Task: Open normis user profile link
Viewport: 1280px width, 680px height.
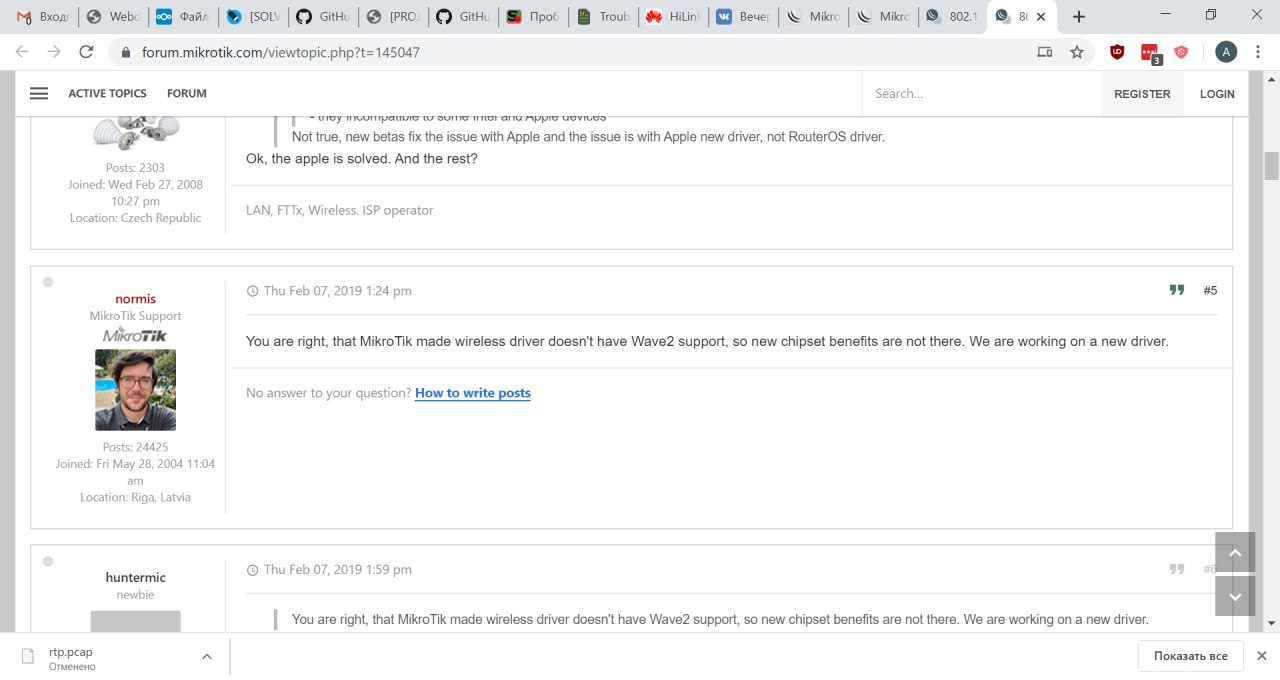Action: 135,298
